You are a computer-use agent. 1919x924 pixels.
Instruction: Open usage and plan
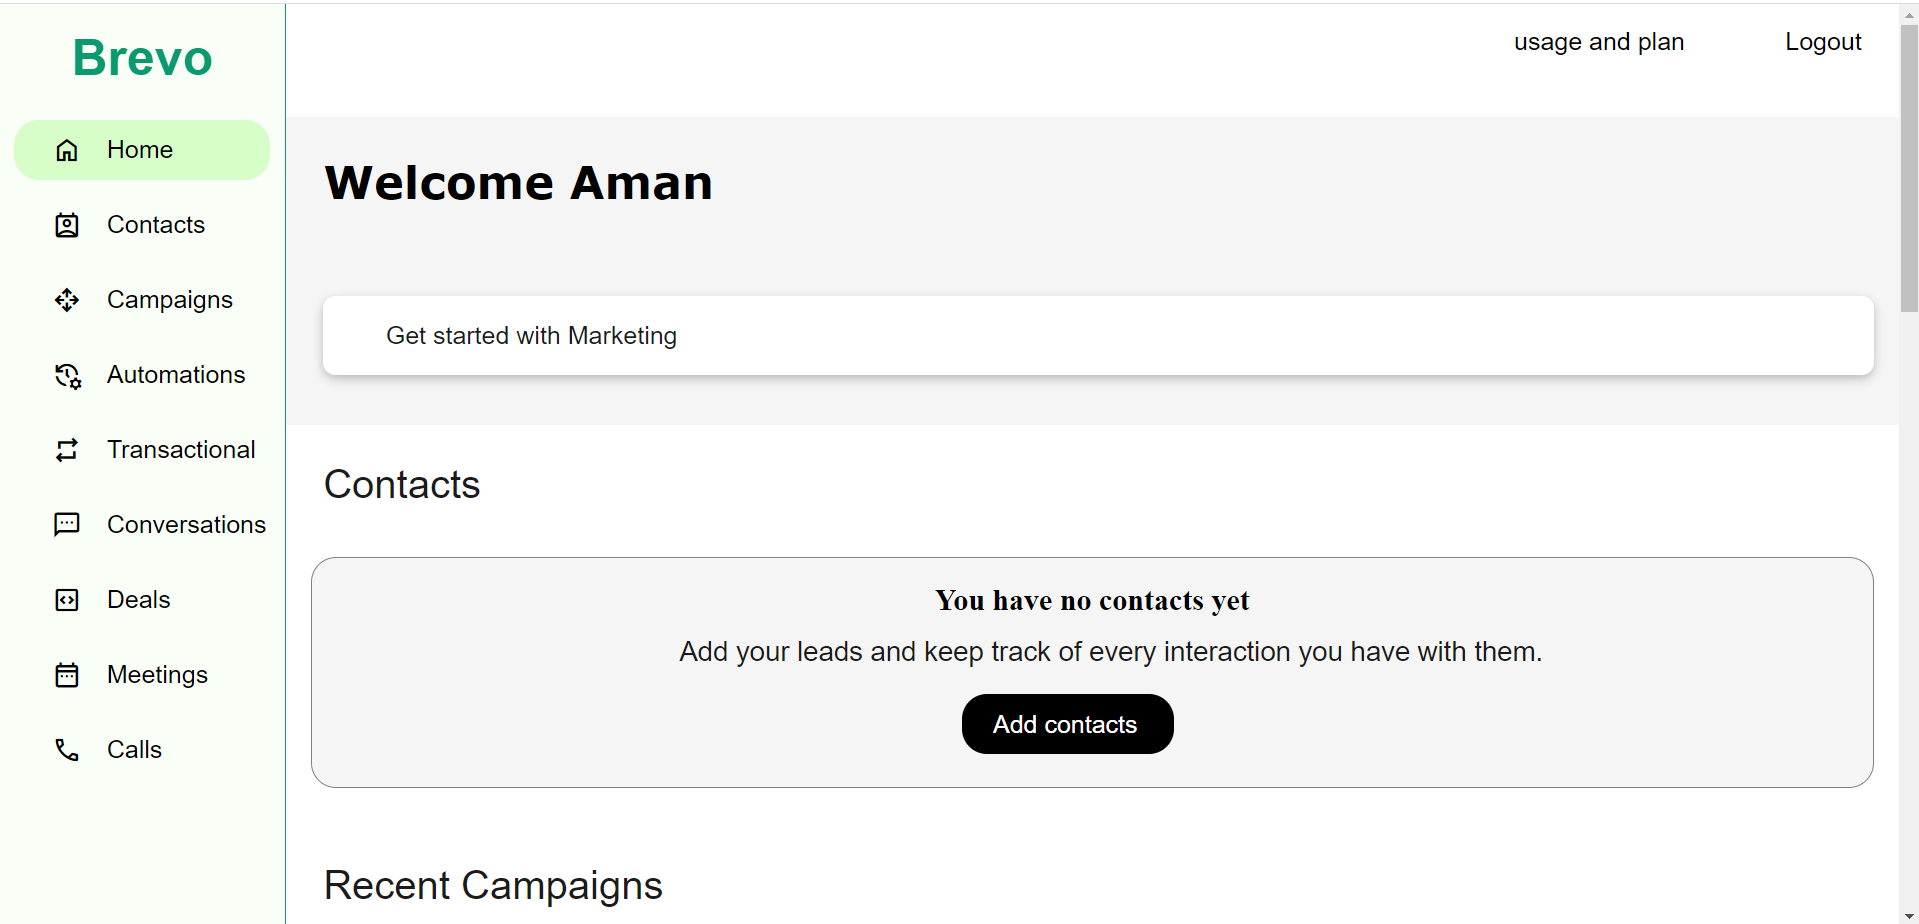click(x=1597, y=41)
